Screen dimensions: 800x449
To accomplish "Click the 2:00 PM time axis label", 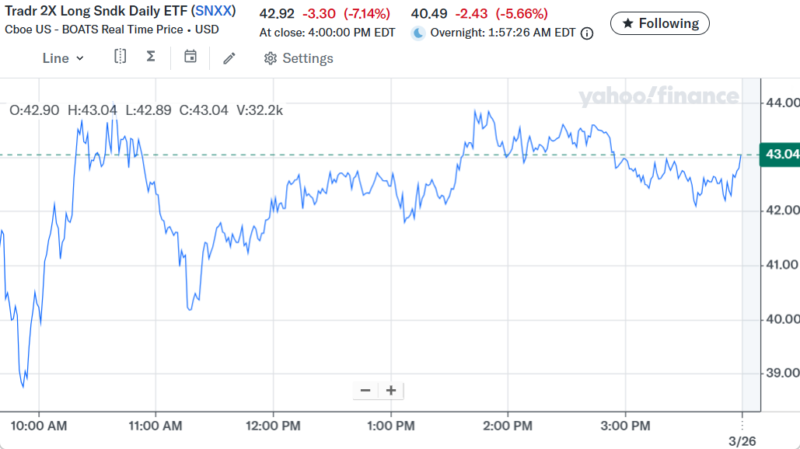I will click(x=508, y=426).
